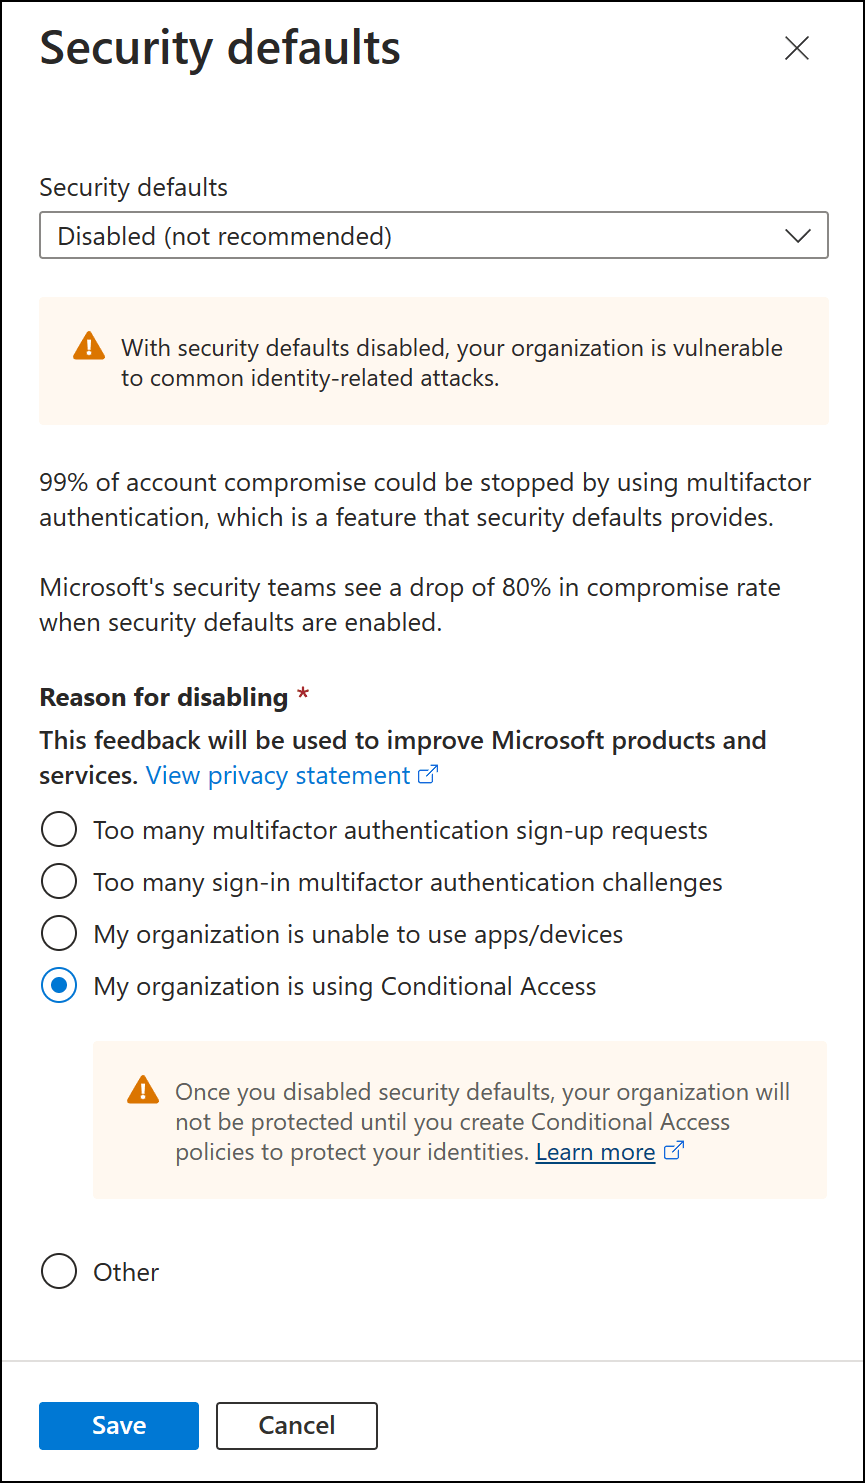Image resolution: width=865 pixels, height=1483 pixels.
Task: Click the chevron on the Security defaults dropdown
Action: pyautogui.click(x=797, y=236)
